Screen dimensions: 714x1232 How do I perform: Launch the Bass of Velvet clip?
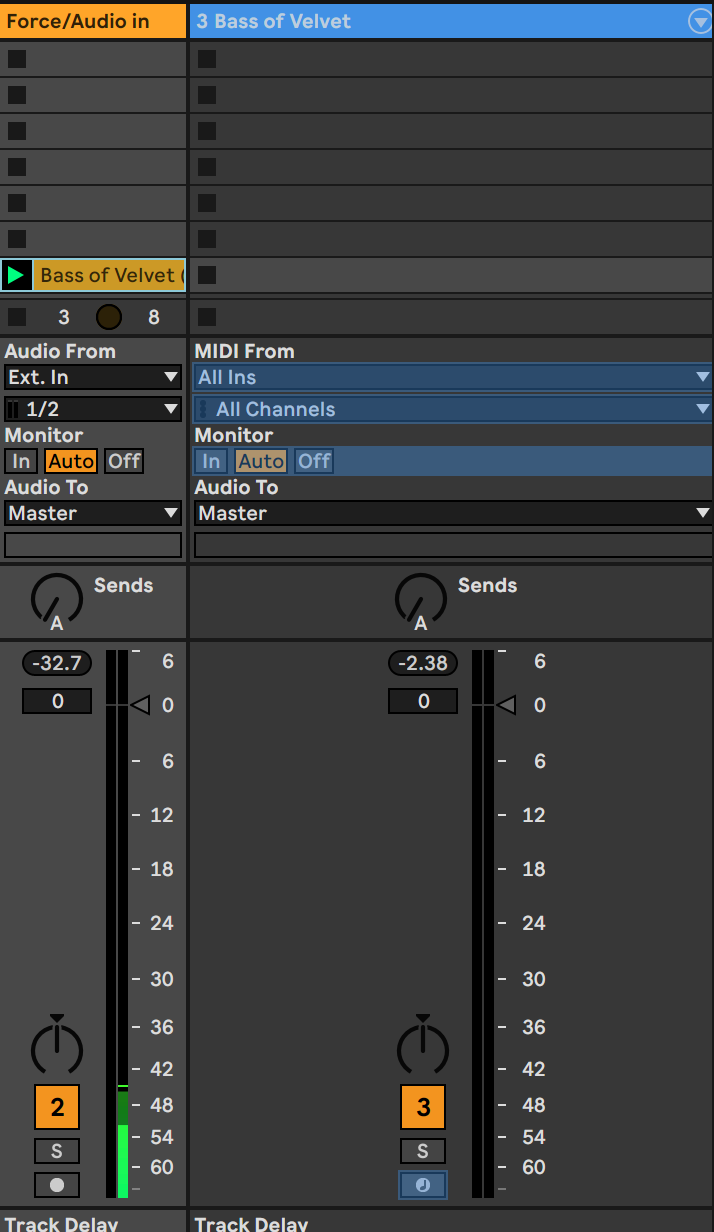[x=16, y=274]
